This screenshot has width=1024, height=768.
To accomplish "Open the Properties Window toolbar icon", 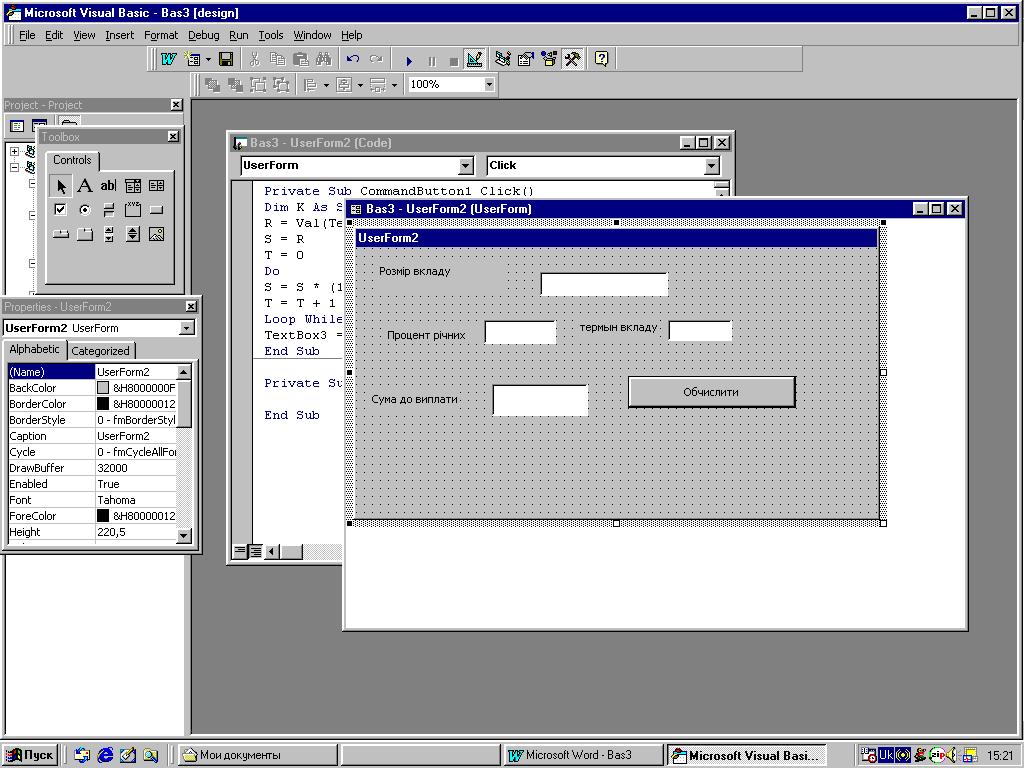I will tap(526, 59).
